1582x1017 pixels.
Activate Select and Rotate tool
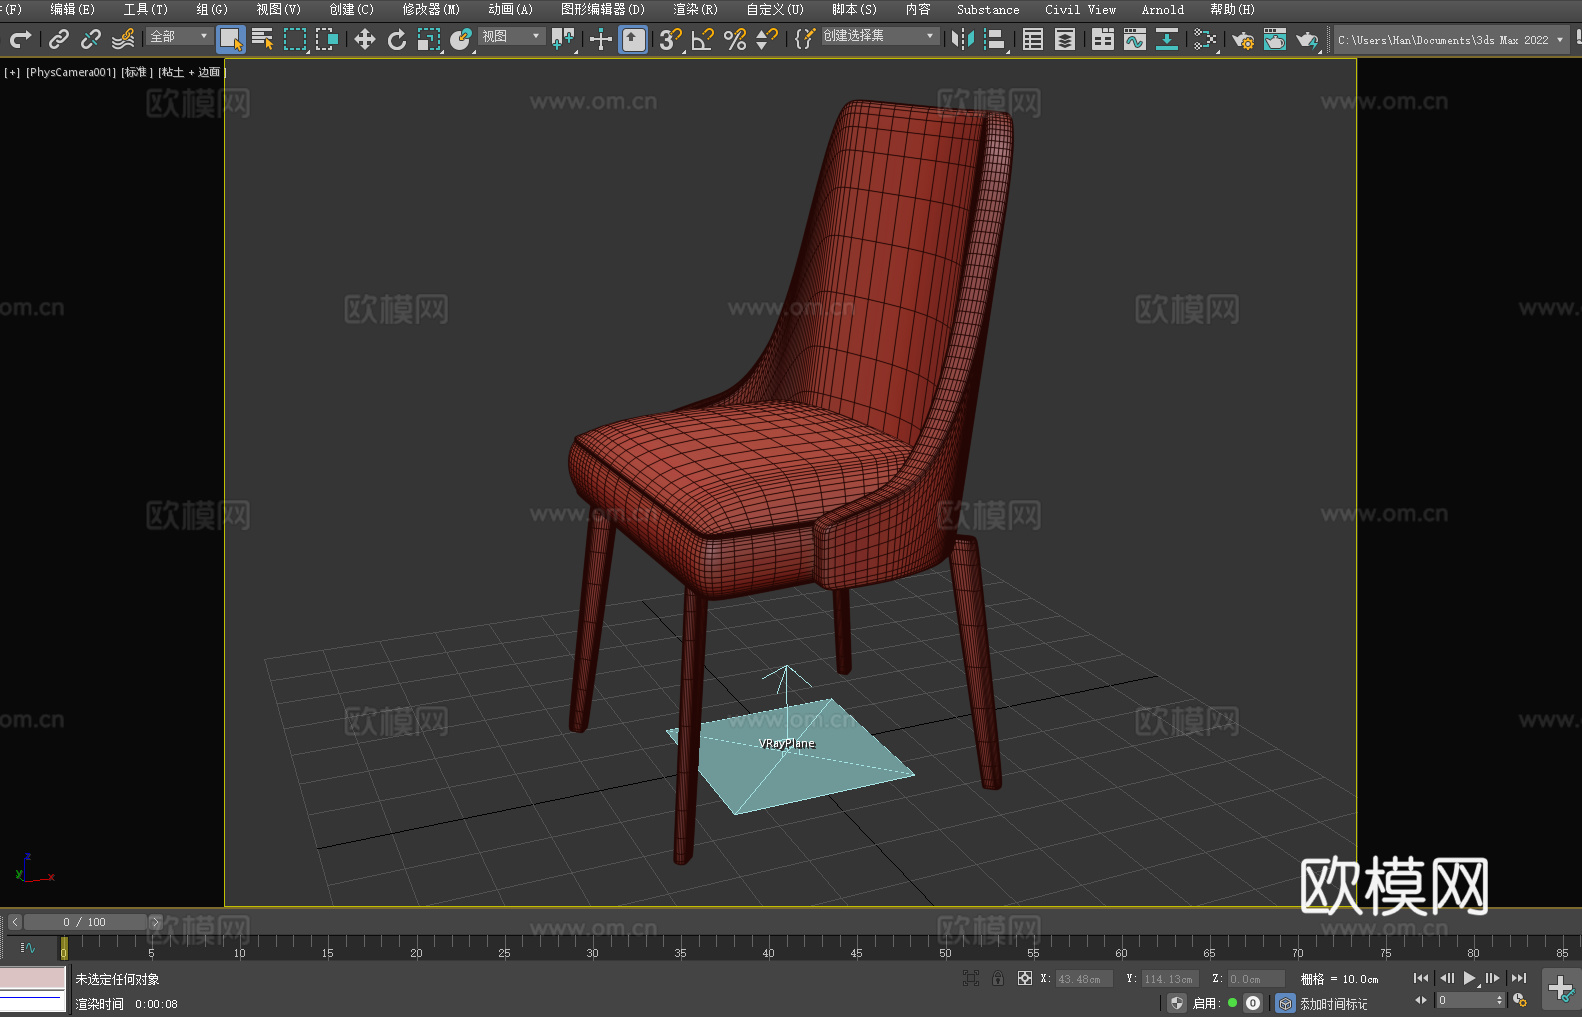coord(397,39)
